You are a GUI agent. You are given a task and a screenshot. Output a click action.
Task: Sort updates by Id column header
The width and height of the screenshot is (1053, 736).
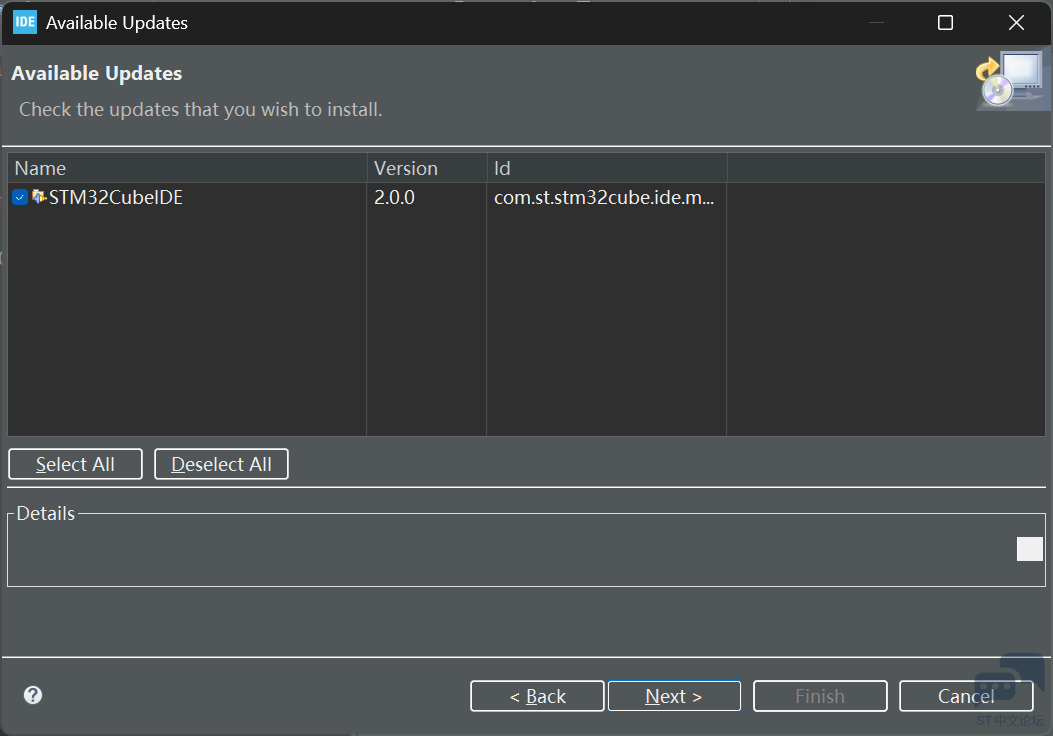click(607, 168)
